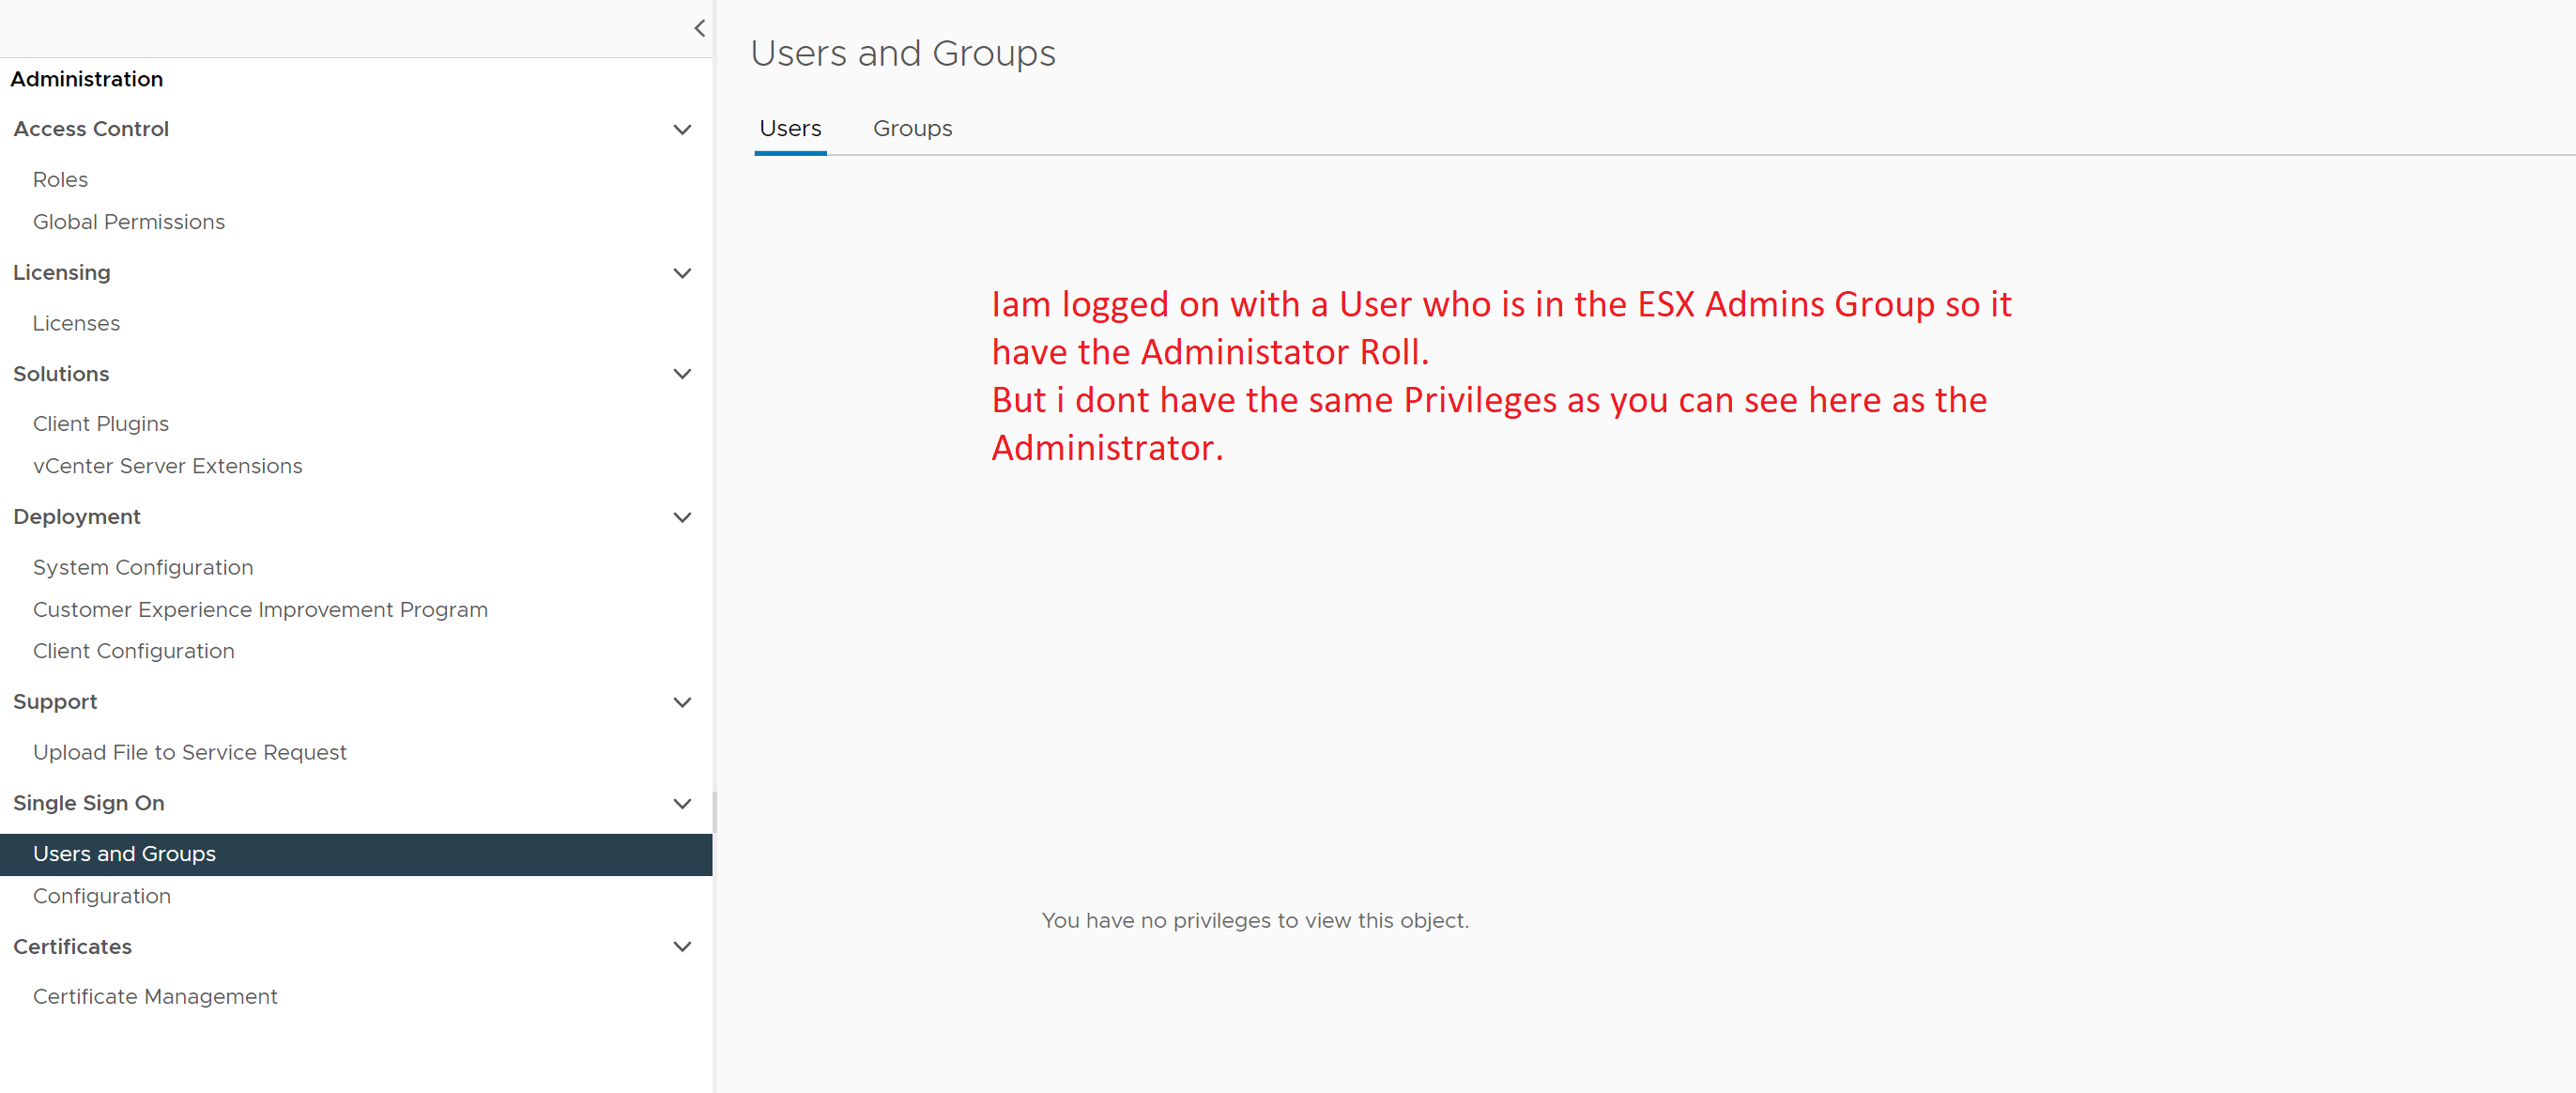The height and width of the screenshot is (1093, 2576).
Task: Collapse the Single Sign On section
Action: [x=682, y=804]
